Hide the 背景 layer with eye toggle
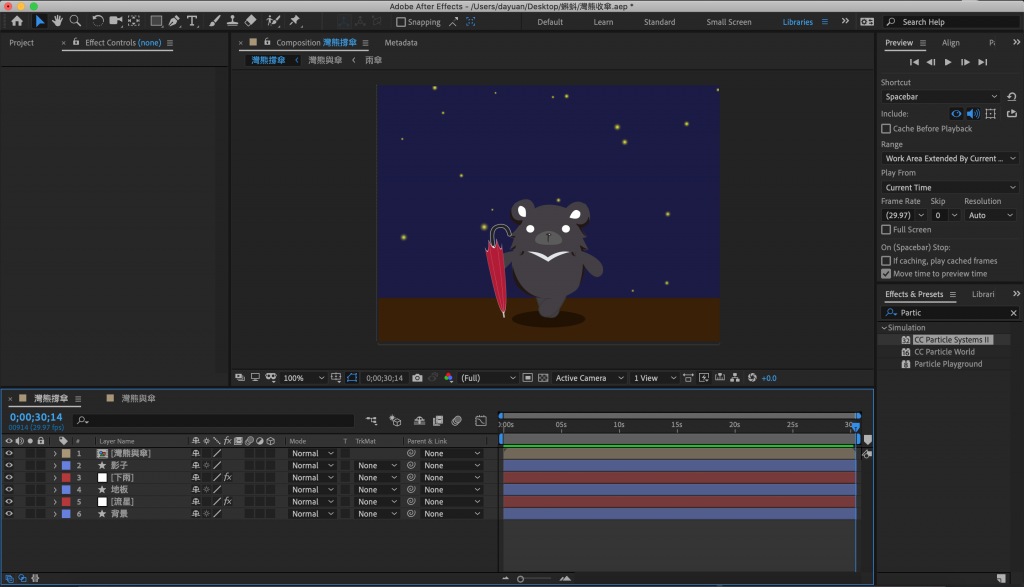Screen dimensions: 1024x587 click(9, 514)
